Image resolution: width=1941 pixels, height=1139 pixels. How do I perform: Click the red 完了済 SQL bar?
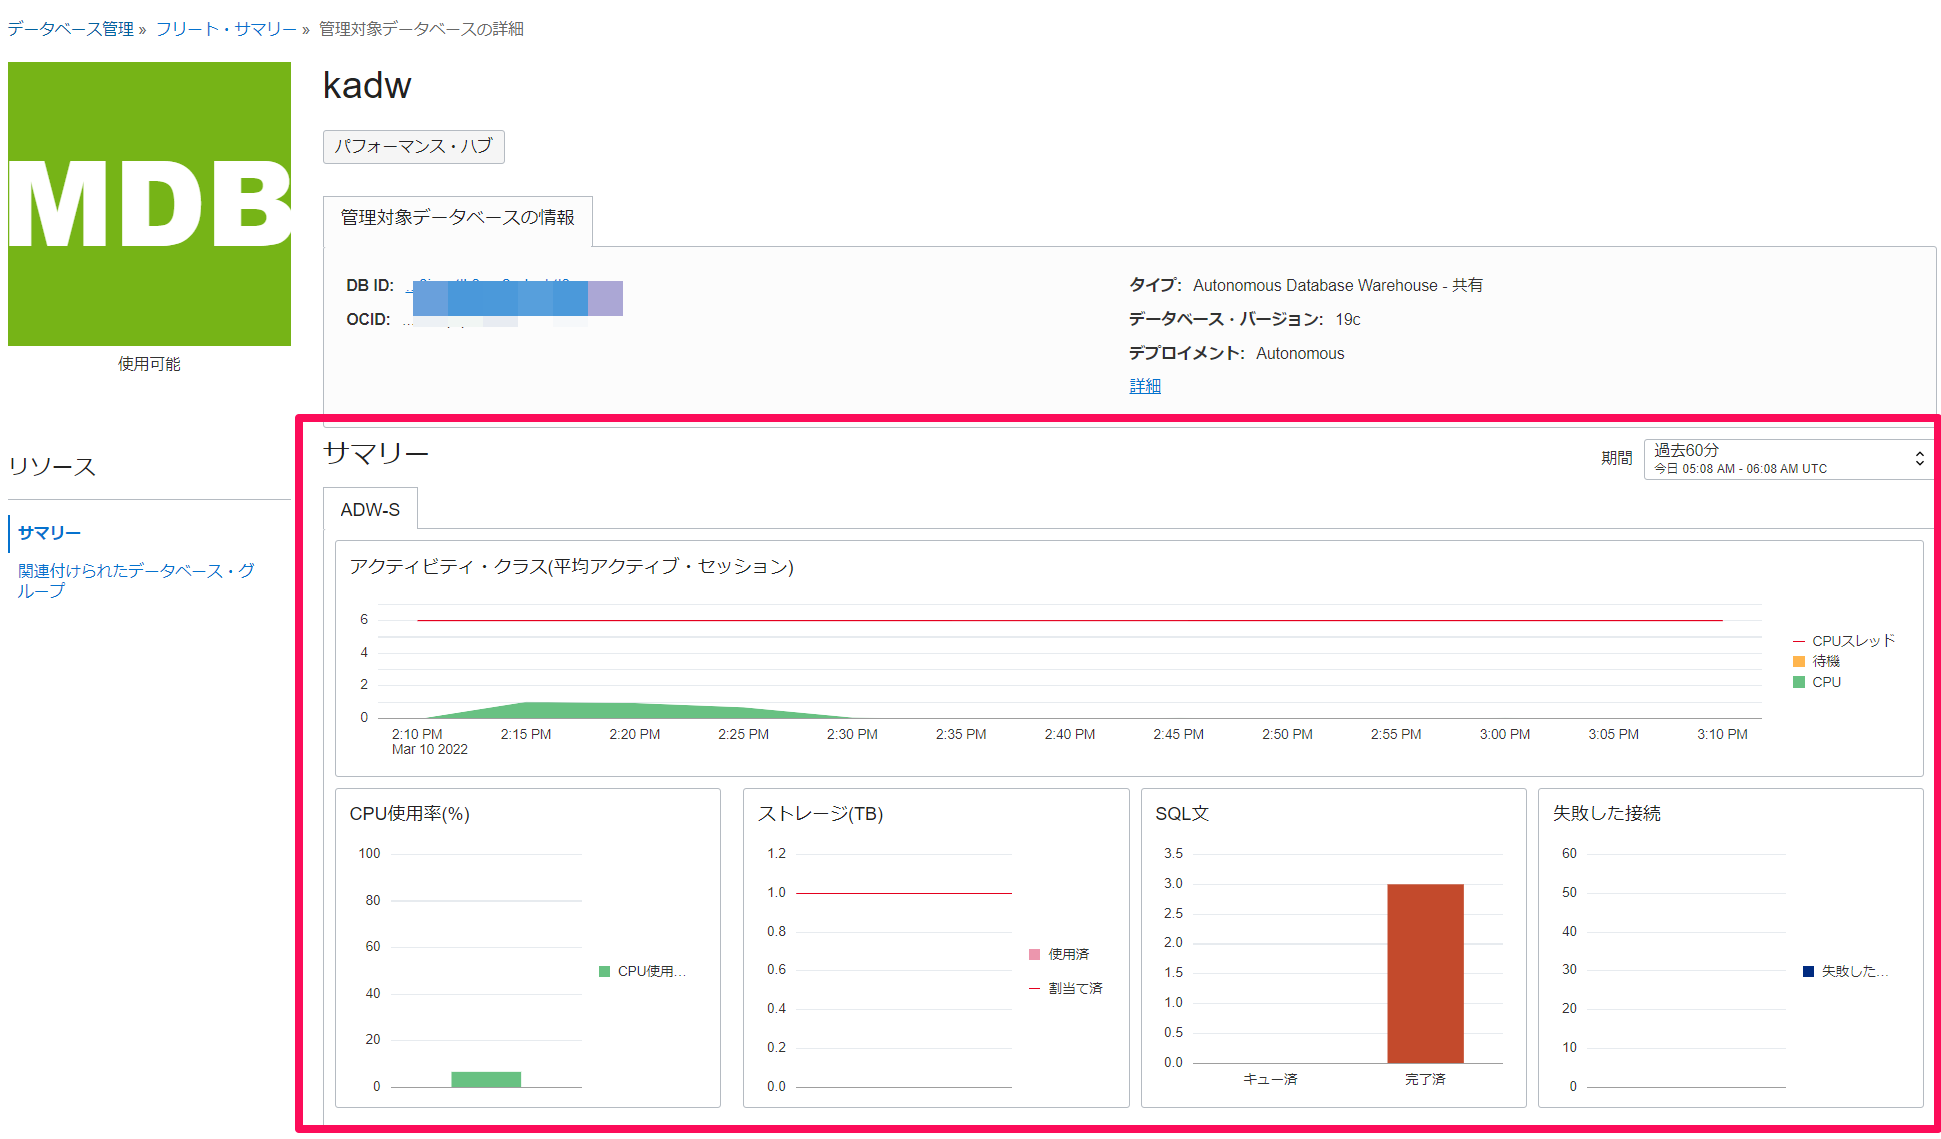(x=1424, y=973)
